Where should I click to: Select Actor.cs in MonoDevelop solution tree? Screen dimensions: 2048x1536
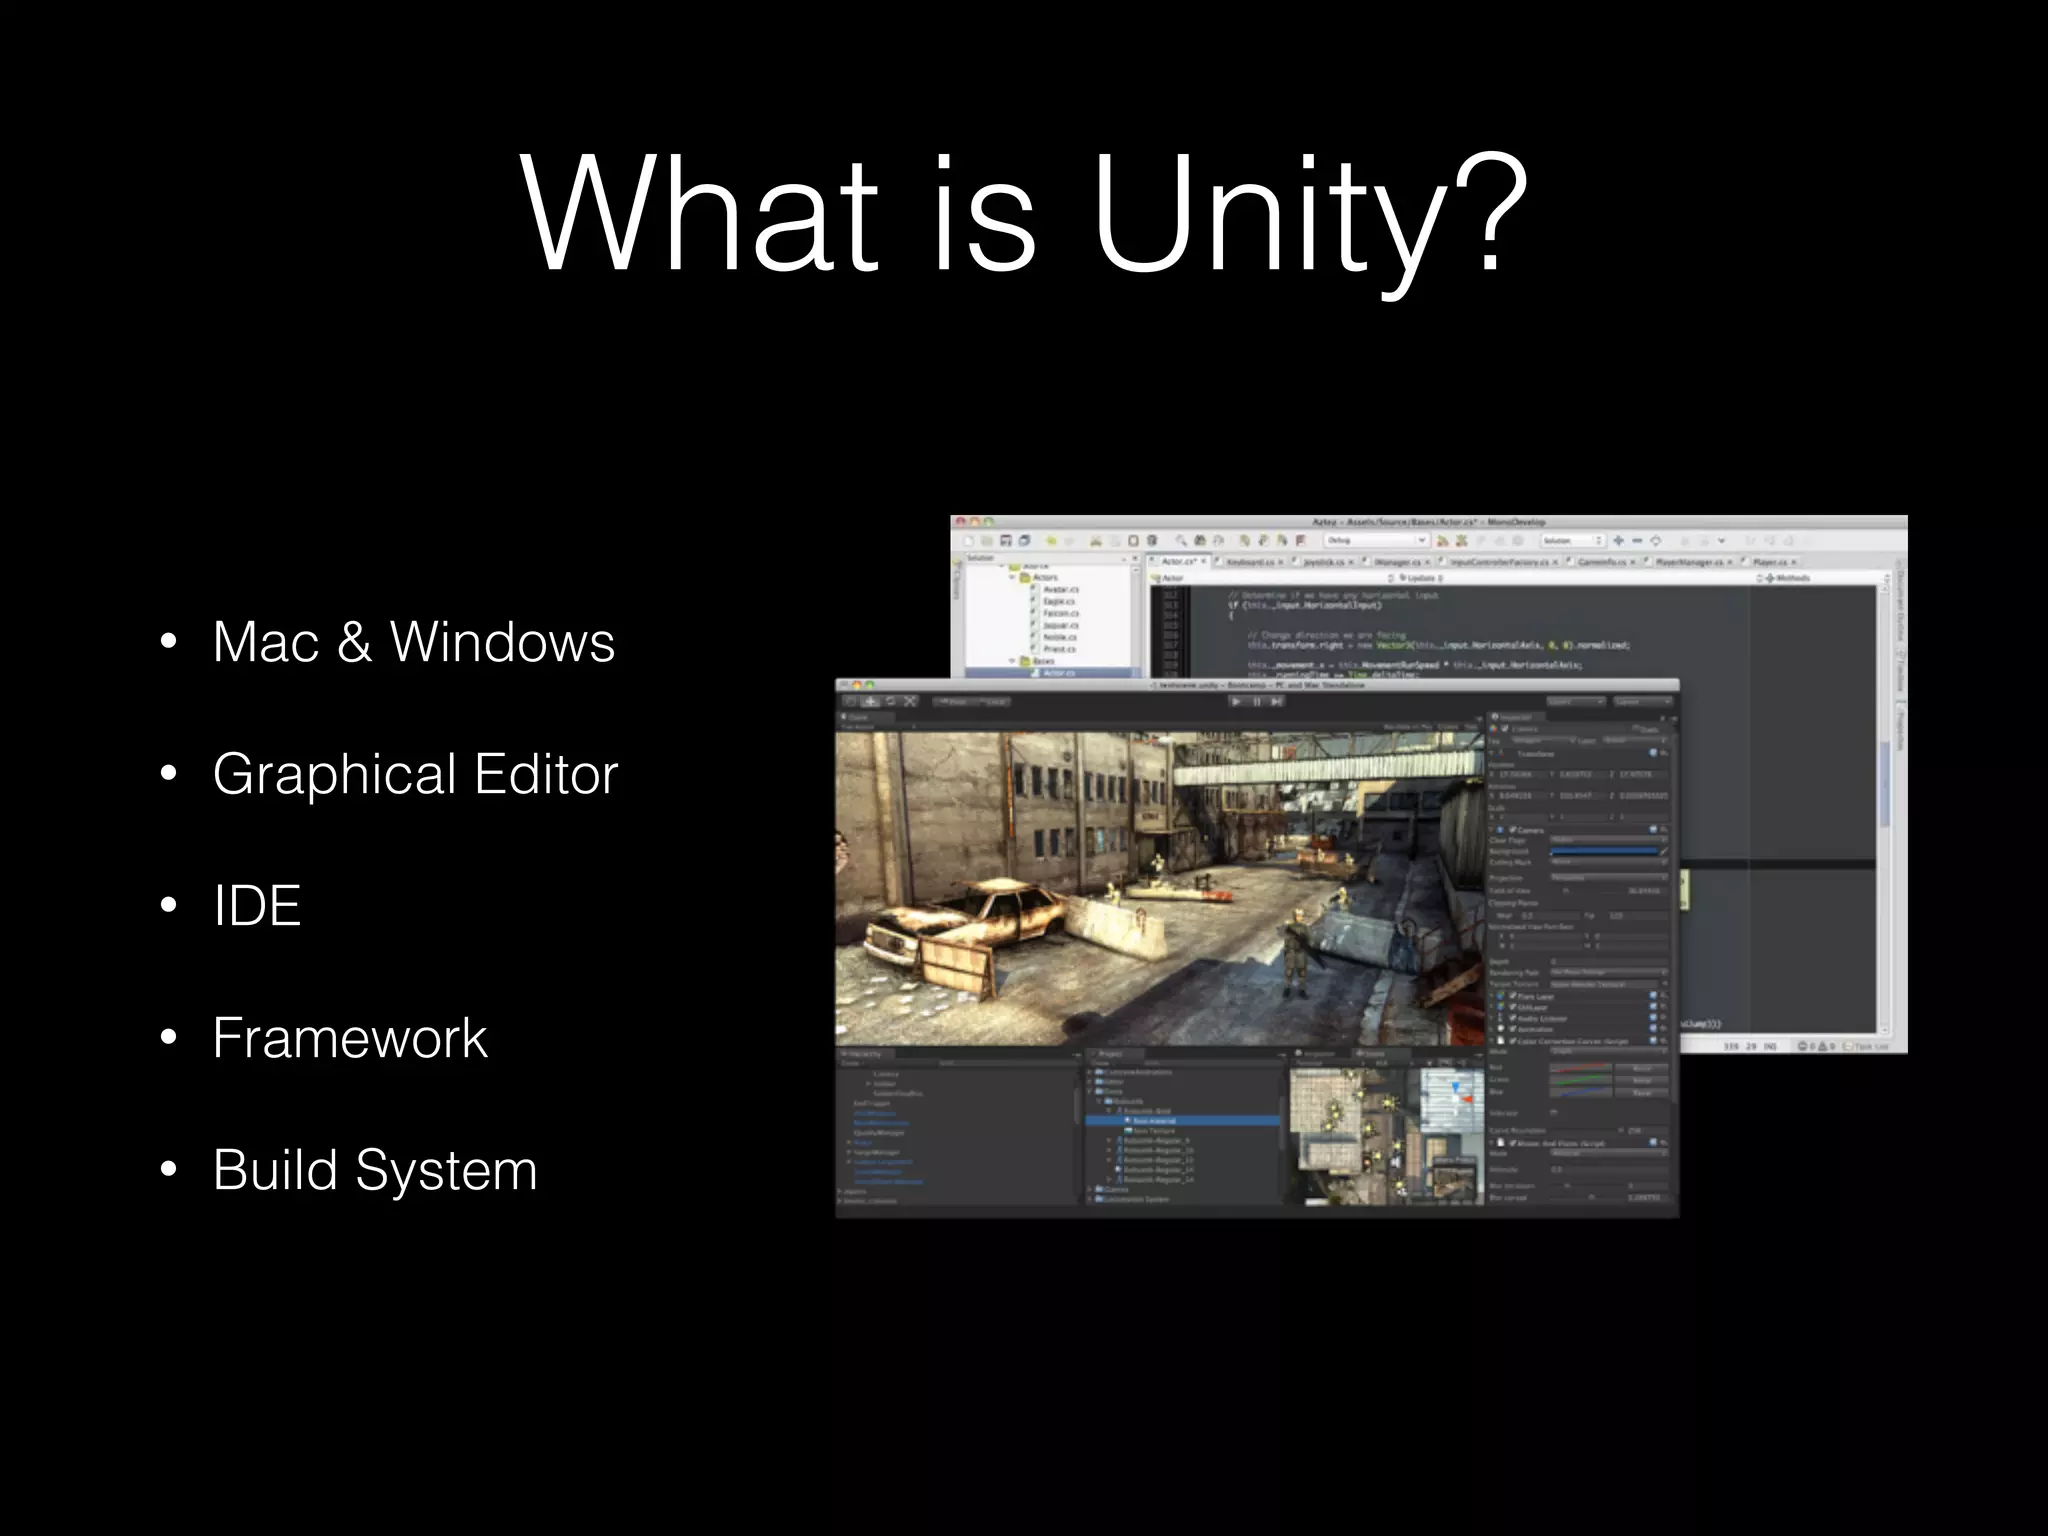tap(1058, 673)
